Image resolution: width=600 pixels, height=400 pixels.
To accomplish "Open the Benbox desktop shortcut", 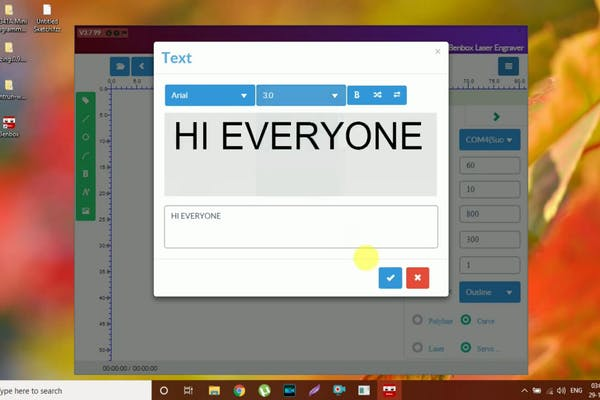I will pyautogui.click(x=9, y=127).
